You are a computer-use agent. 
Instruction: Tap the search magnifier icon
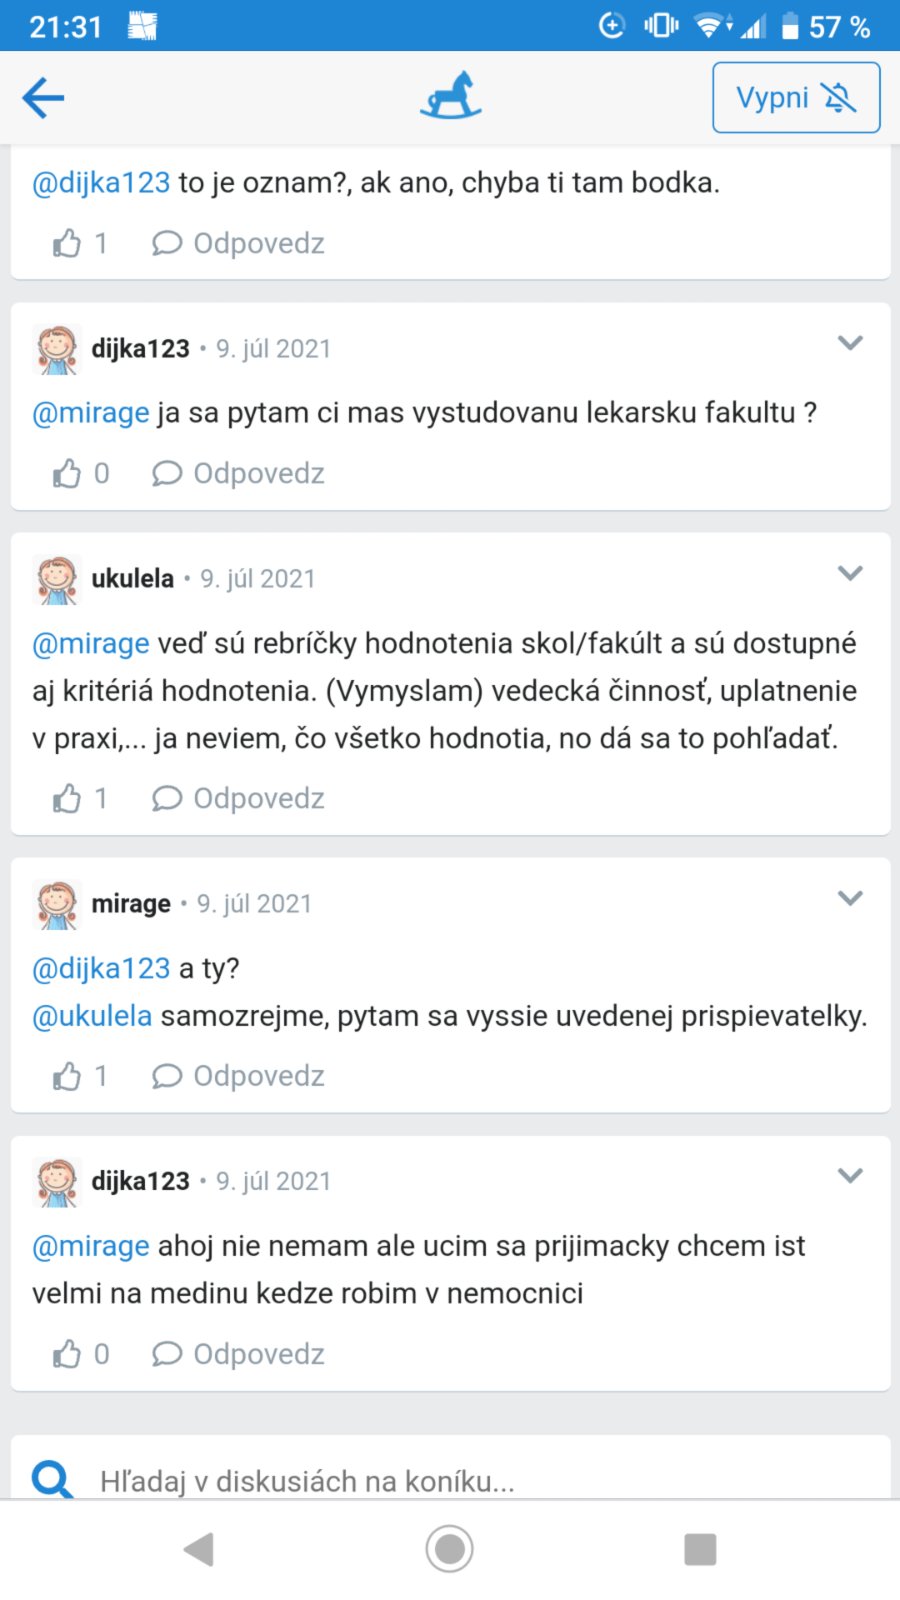[52, 1478]
